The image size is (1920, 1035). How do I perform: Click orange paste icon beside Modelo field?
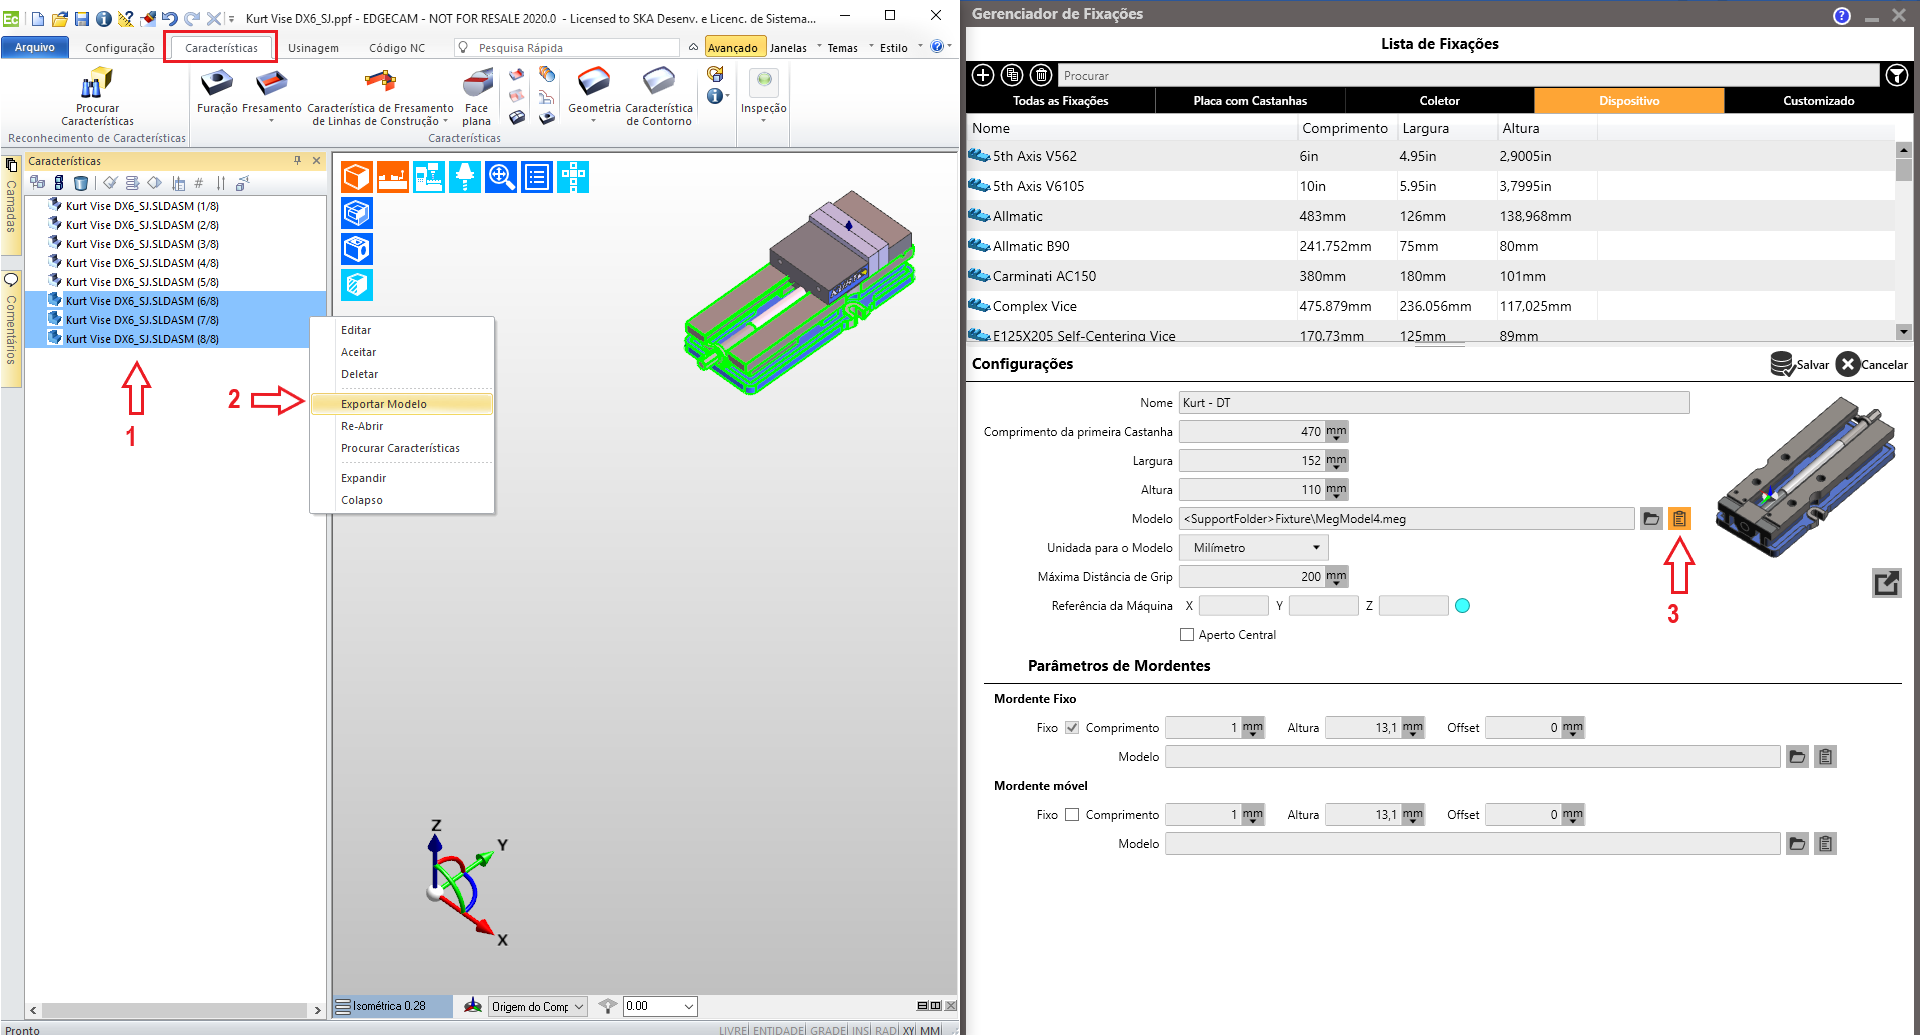click(x=1679, y=518)
